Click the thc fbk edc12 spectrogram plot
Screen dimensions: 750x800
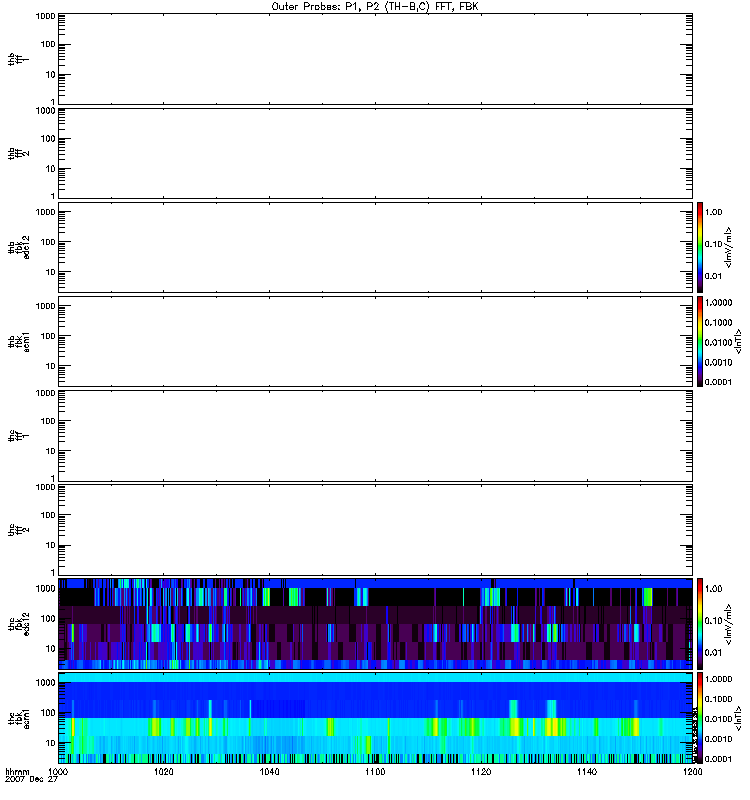tap(376, 623)
